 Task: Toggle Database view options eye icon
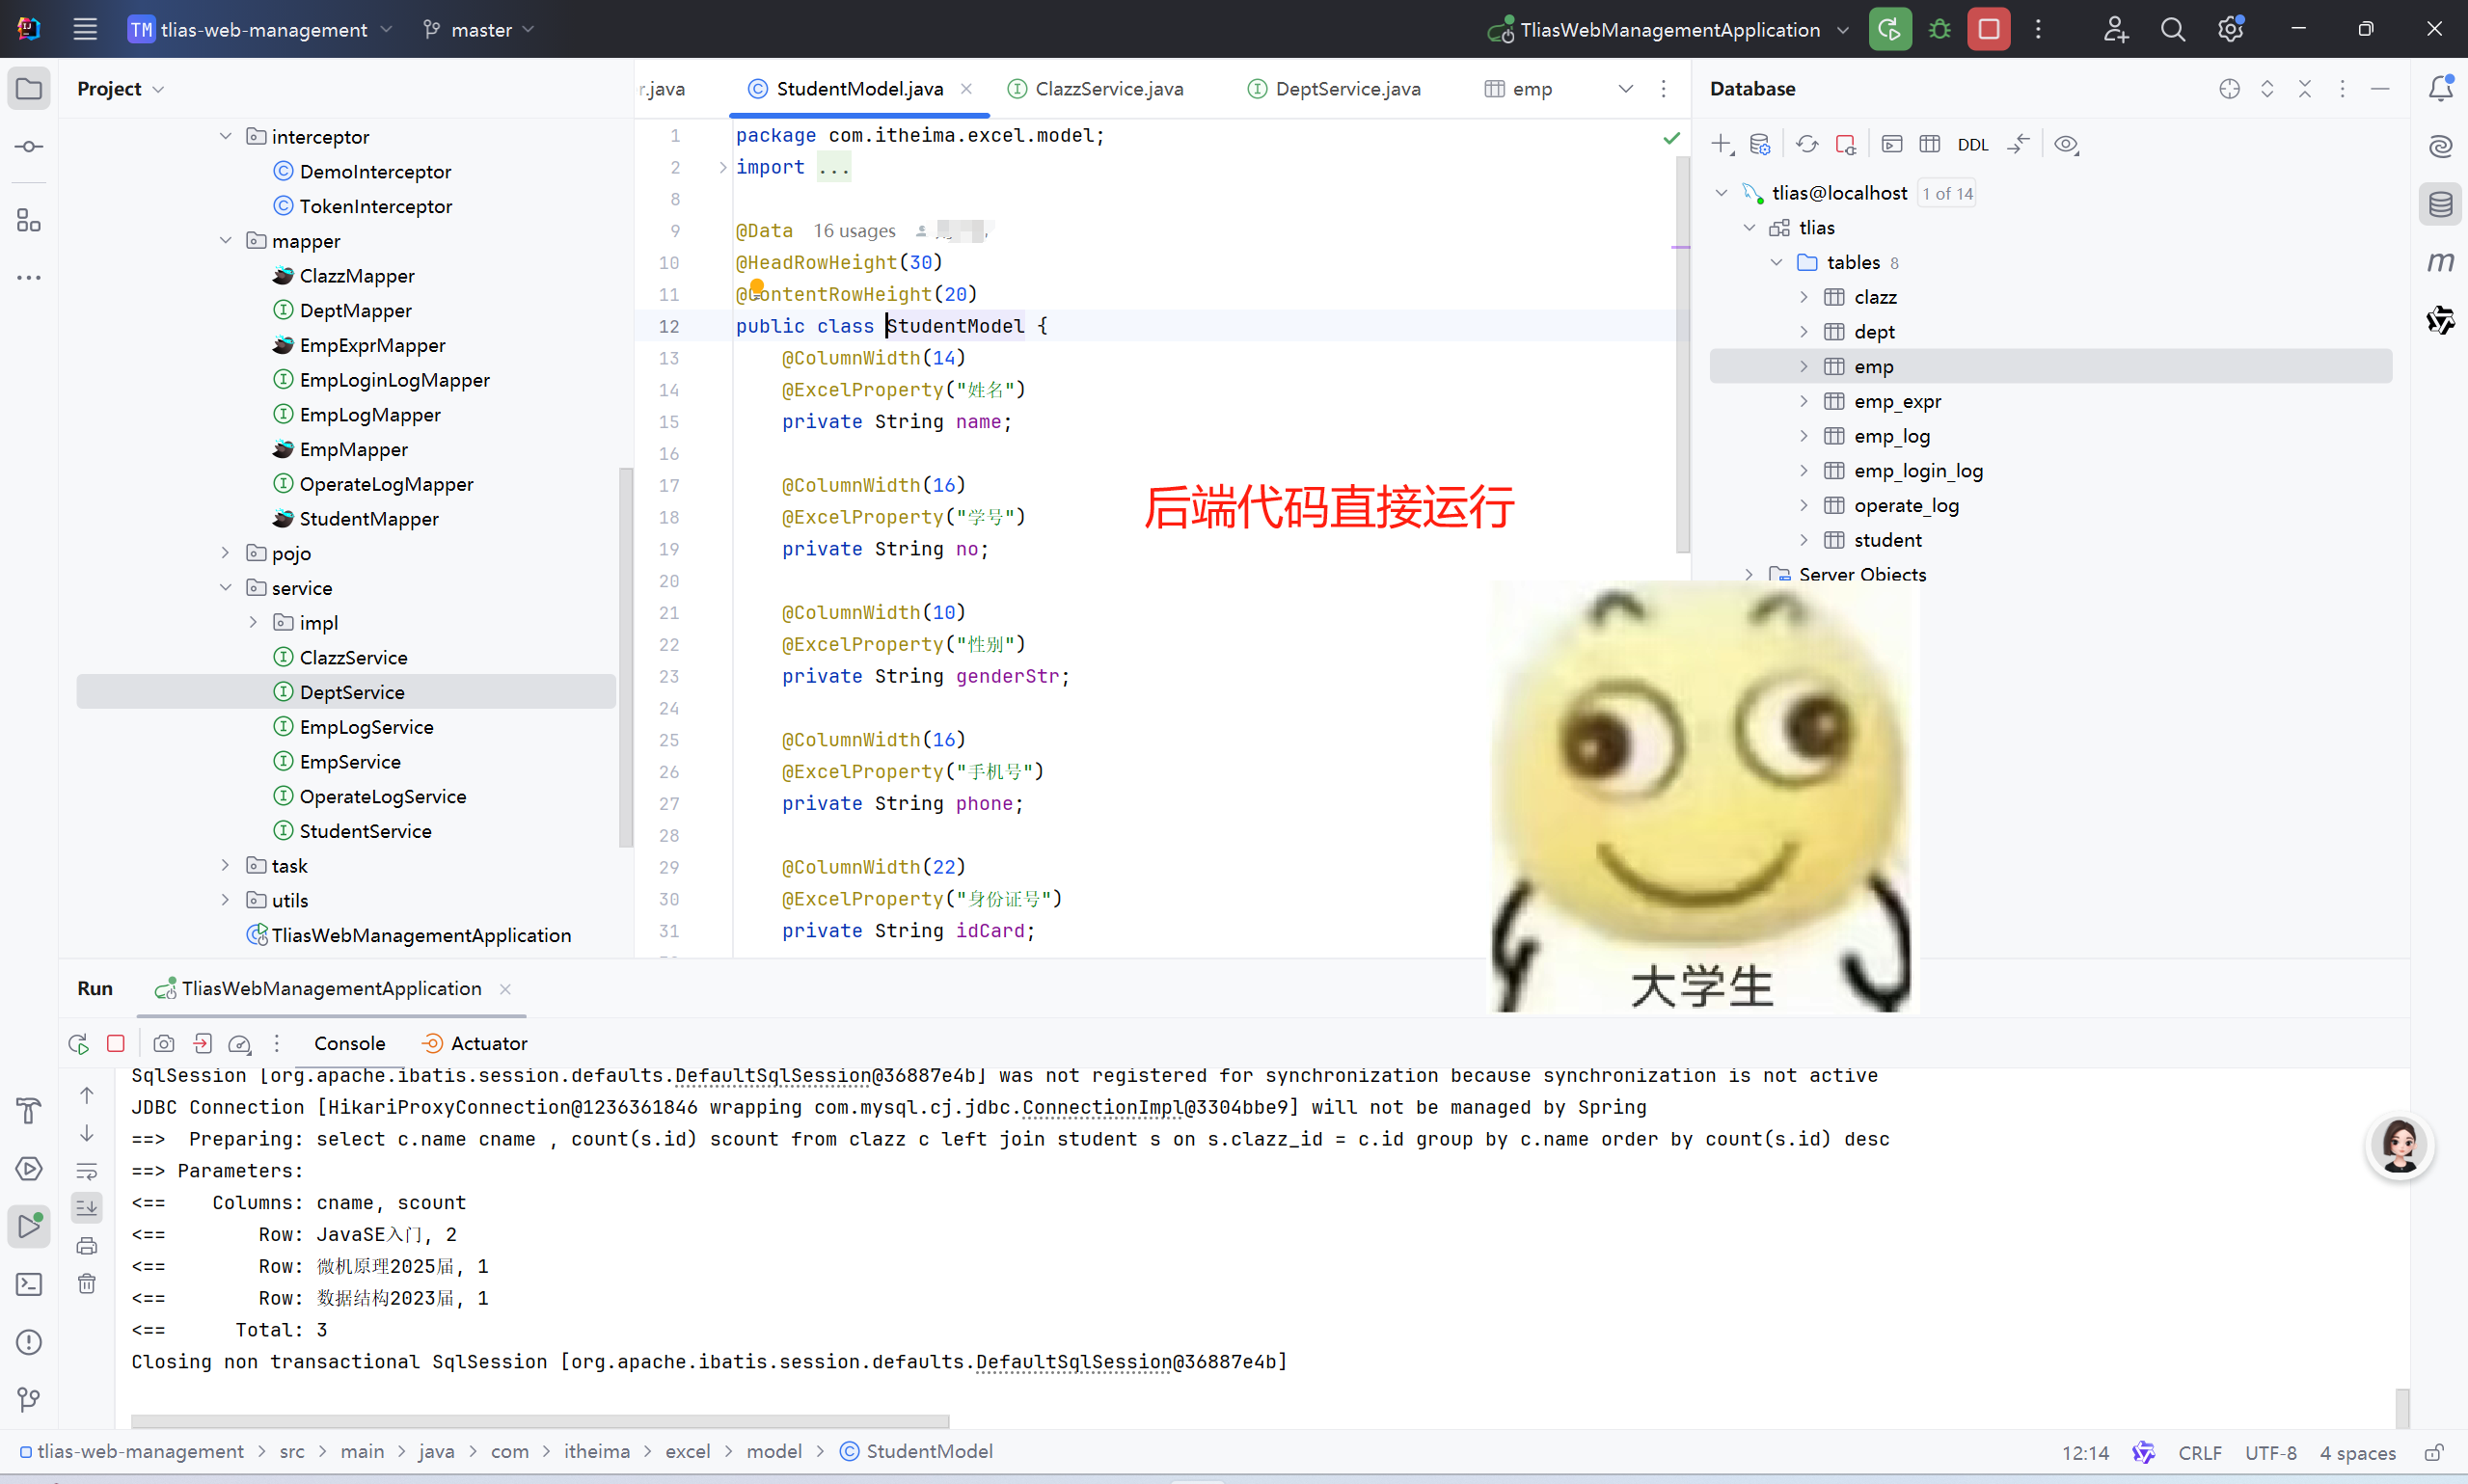(x=2066, y=144)
